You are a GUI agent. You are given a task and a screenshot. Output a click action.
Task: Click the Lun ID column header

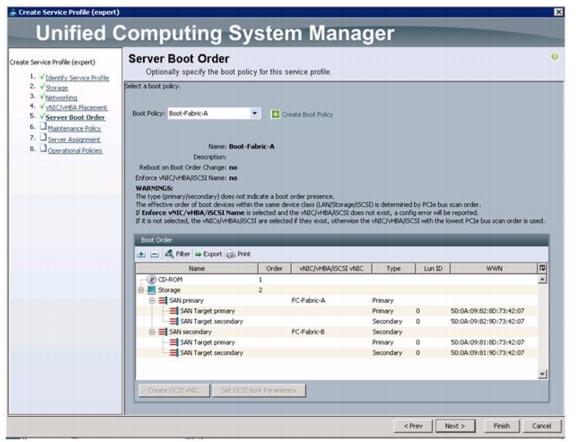433,268
